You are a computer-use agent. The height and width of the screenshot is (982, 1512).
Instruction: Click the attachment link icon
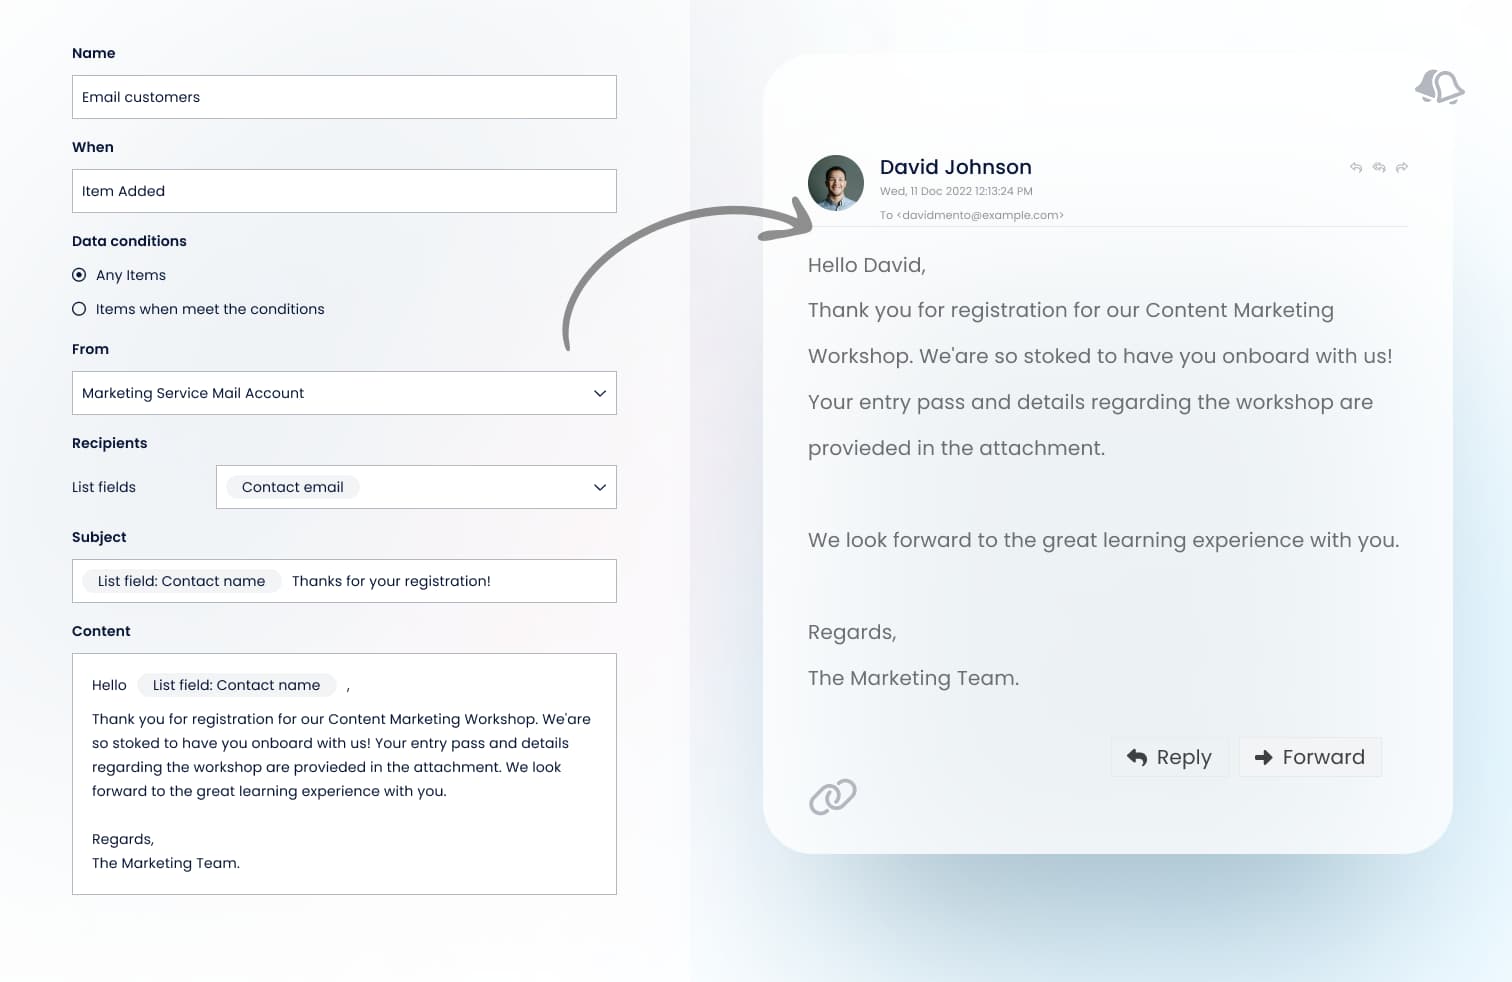coord(833,797)
